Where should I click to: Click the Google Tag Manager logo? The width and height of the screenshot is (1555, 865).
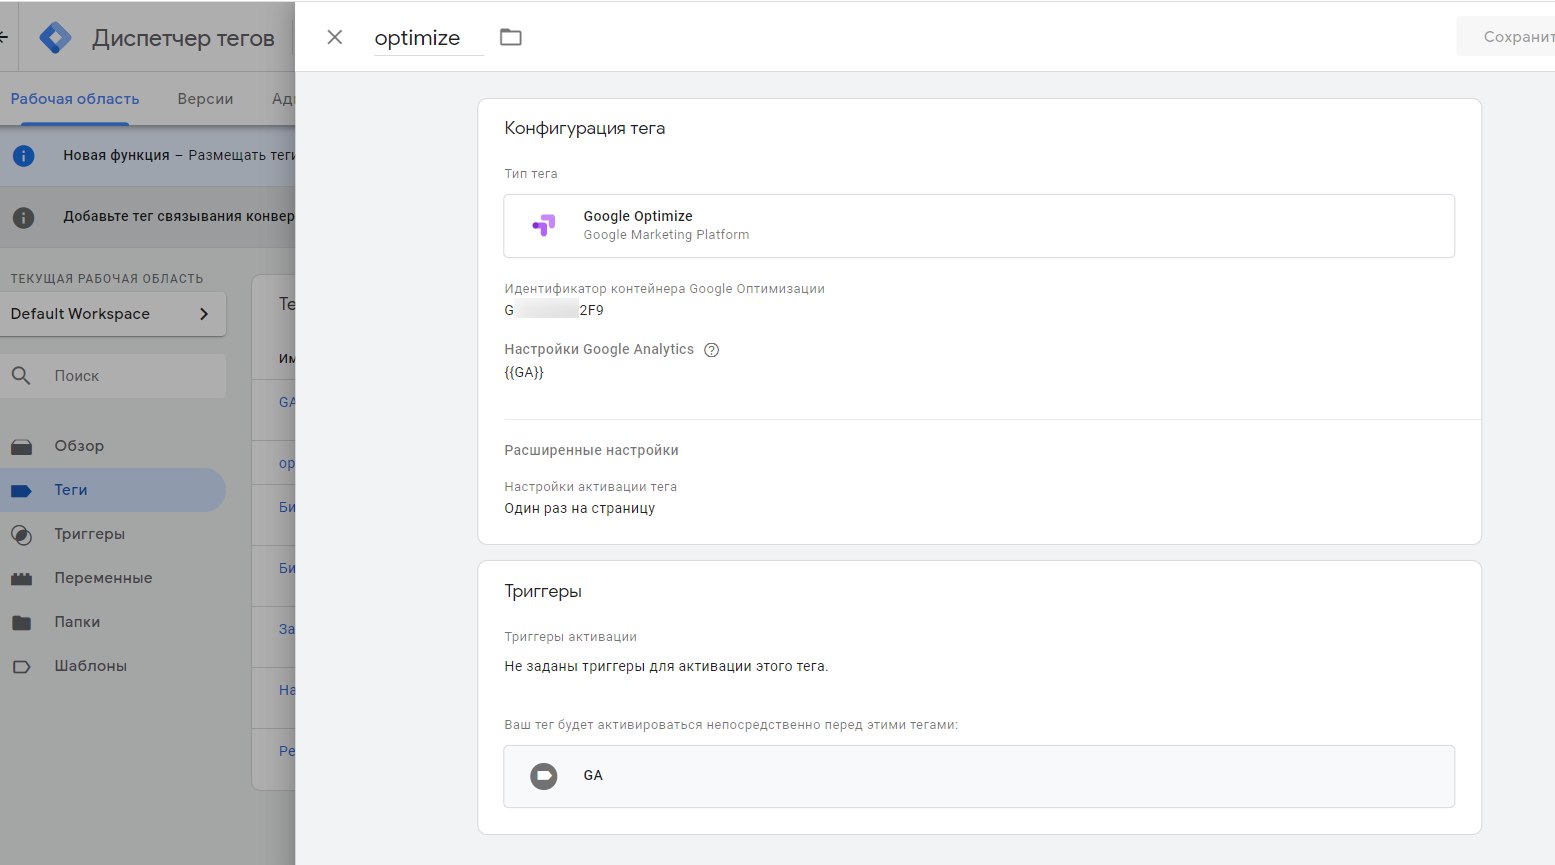(55, 38)
